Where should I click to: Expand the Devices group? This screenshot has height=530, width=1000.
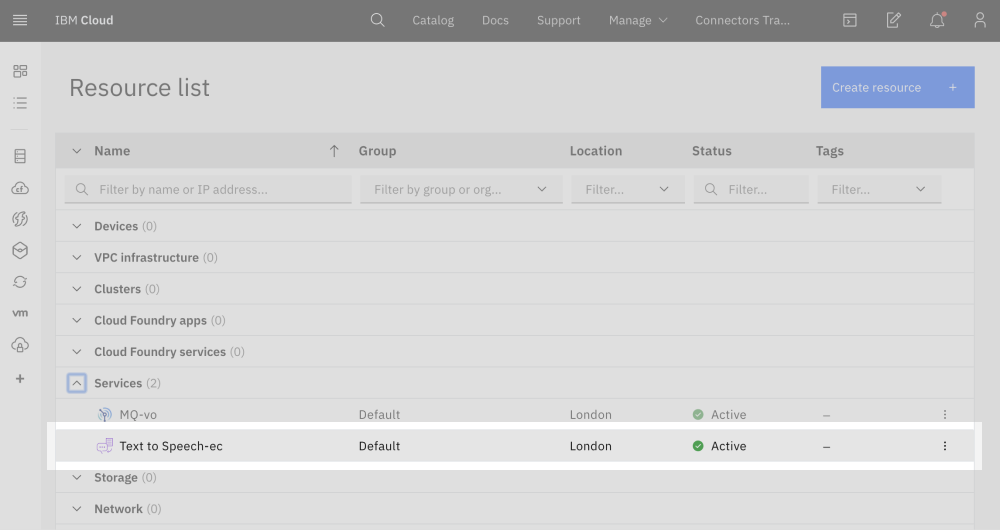click(77, 226)
